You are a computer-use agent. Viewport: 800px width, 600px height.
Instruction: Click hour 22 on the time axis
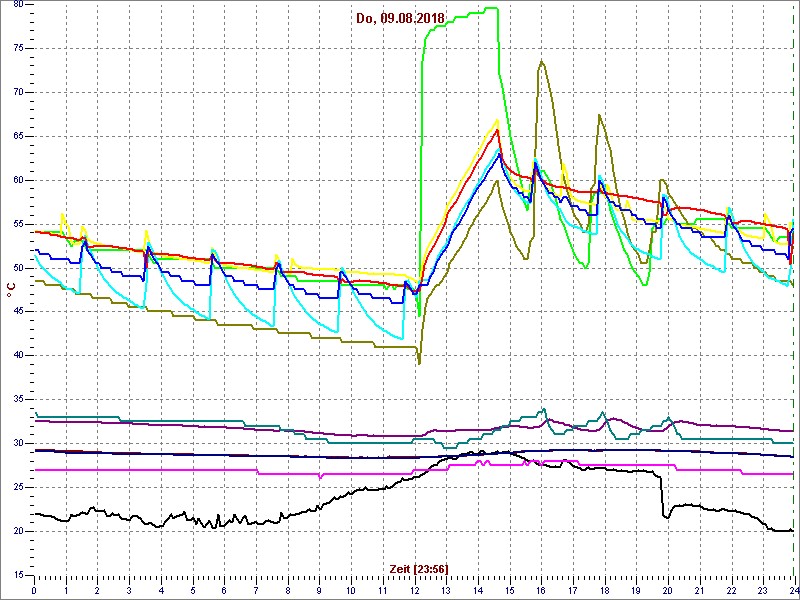731,590
